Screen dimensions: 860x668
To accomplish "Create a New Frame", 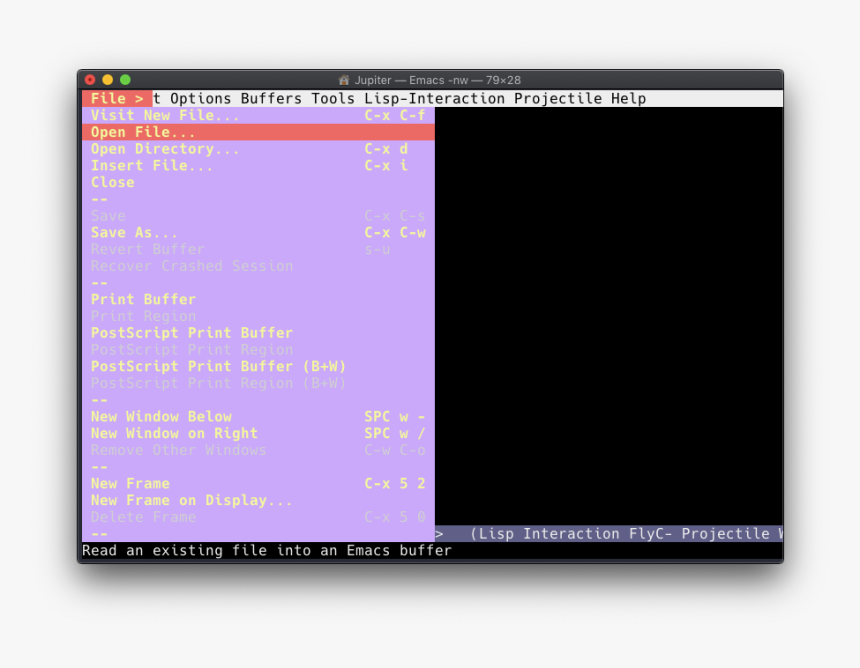I will 130,483.
